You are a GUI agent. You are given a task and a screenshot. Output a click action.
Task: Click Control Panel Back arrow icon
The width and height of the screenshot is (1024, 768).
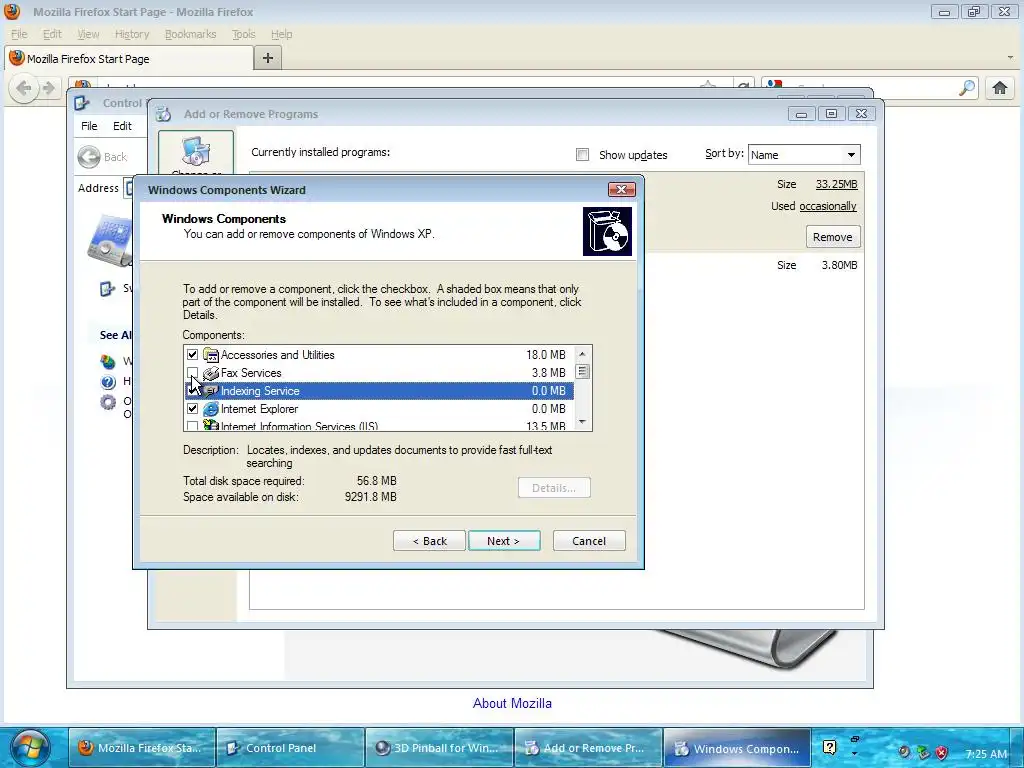coord(89,157)
